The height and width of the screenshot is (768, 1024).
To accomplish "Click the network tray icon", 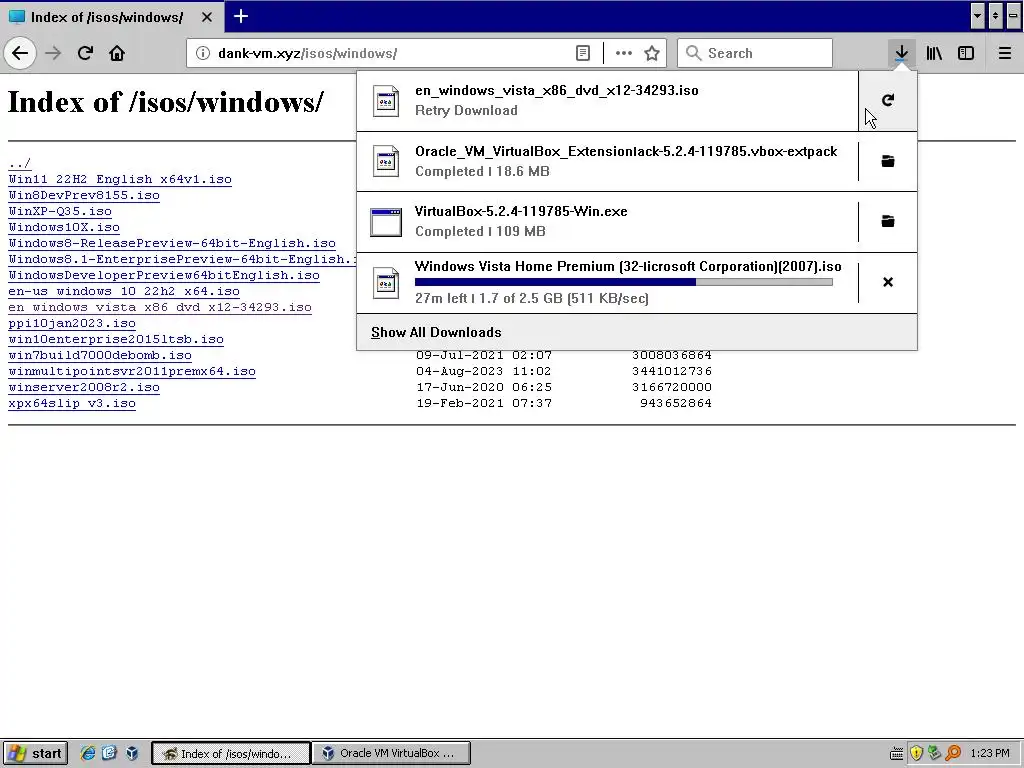I will click(935, 753).
